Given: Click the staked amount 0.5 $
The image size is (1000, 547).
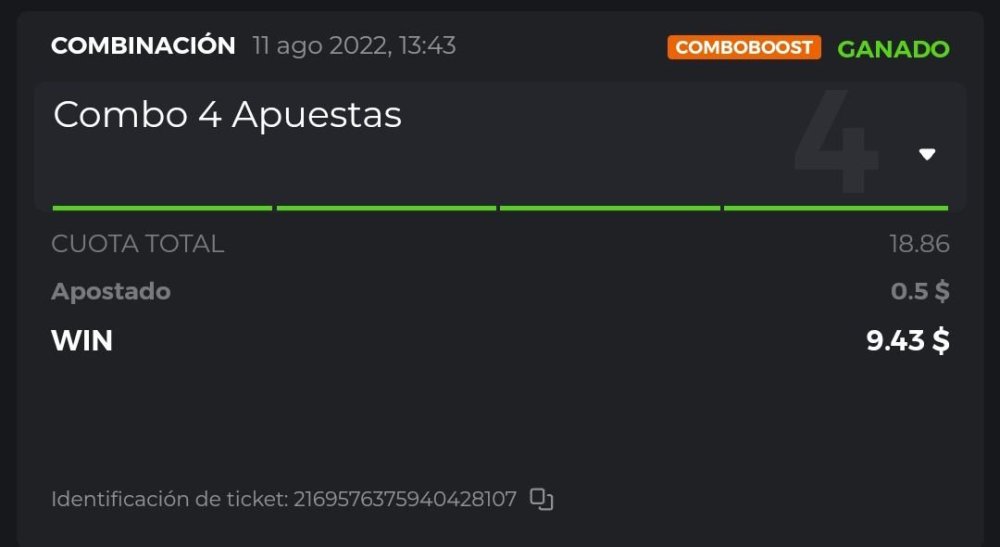Looking at the screenshot, I should click(x=920, y=291).
